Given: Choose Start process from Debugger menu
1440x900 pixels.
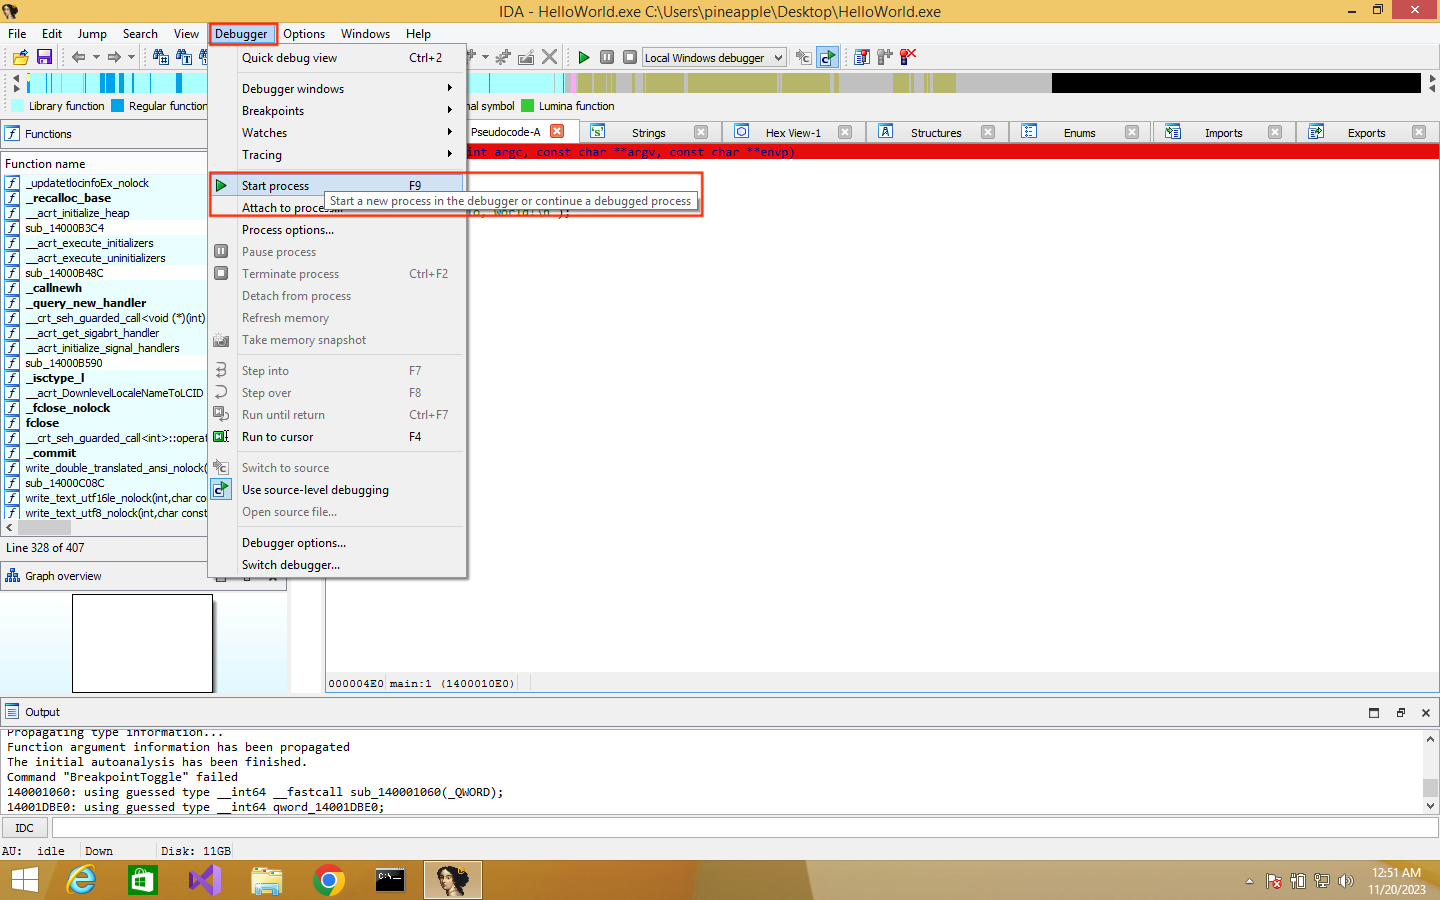Looking at the screenshot, I should point(337,186).
